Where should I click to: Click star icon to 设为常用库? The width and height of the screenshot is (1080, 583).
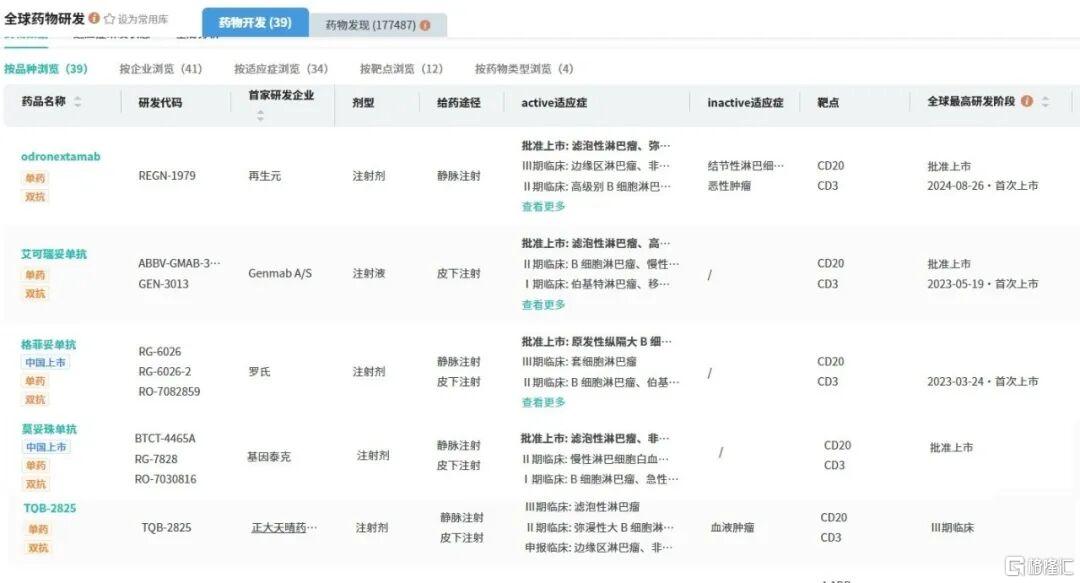click(x=109, y=19)
